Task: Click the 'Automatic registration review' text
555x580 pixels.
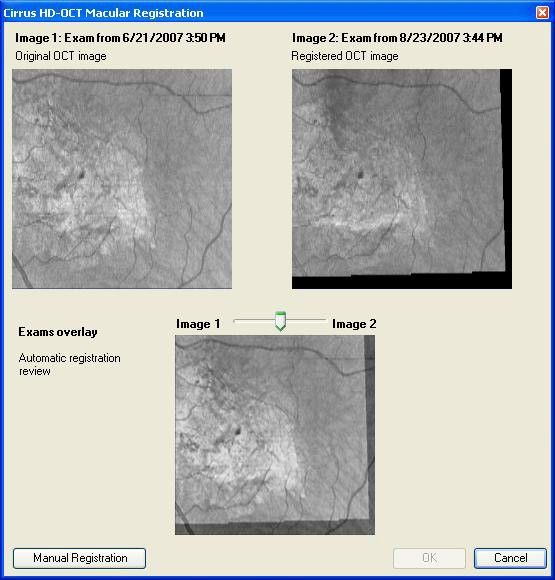Action: (x=70, y=364)
